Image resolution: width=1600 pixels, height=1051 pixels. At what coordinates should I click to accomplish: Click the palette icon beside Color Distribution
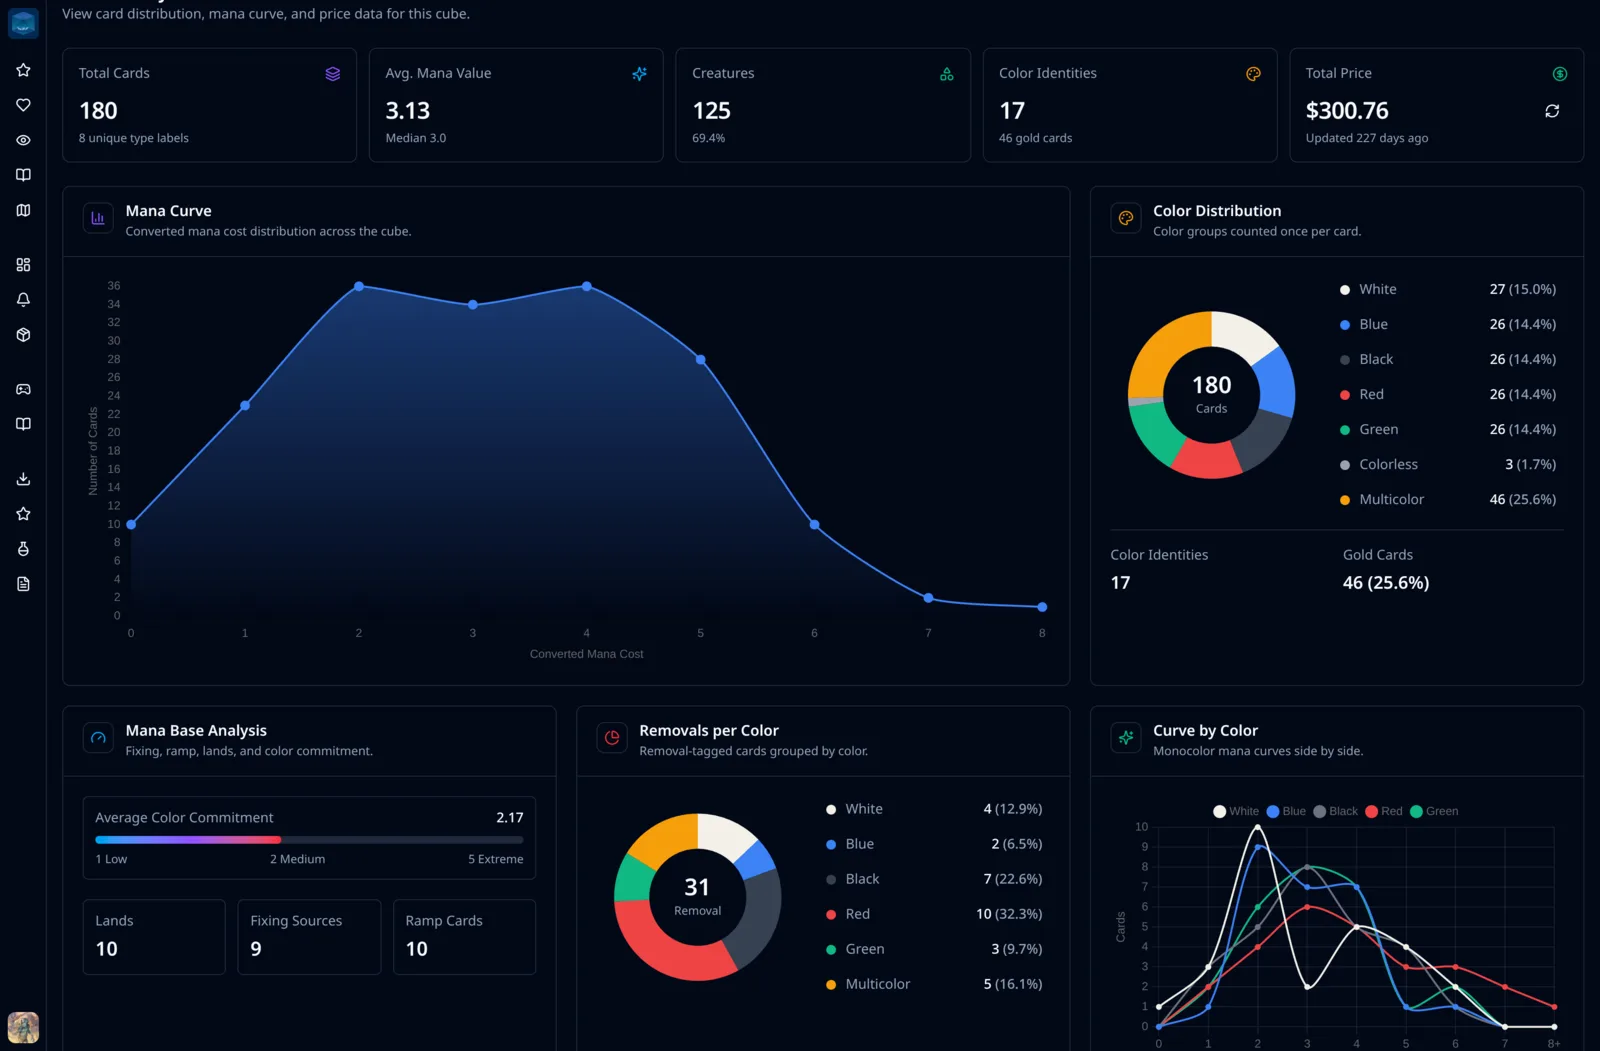1126,218
